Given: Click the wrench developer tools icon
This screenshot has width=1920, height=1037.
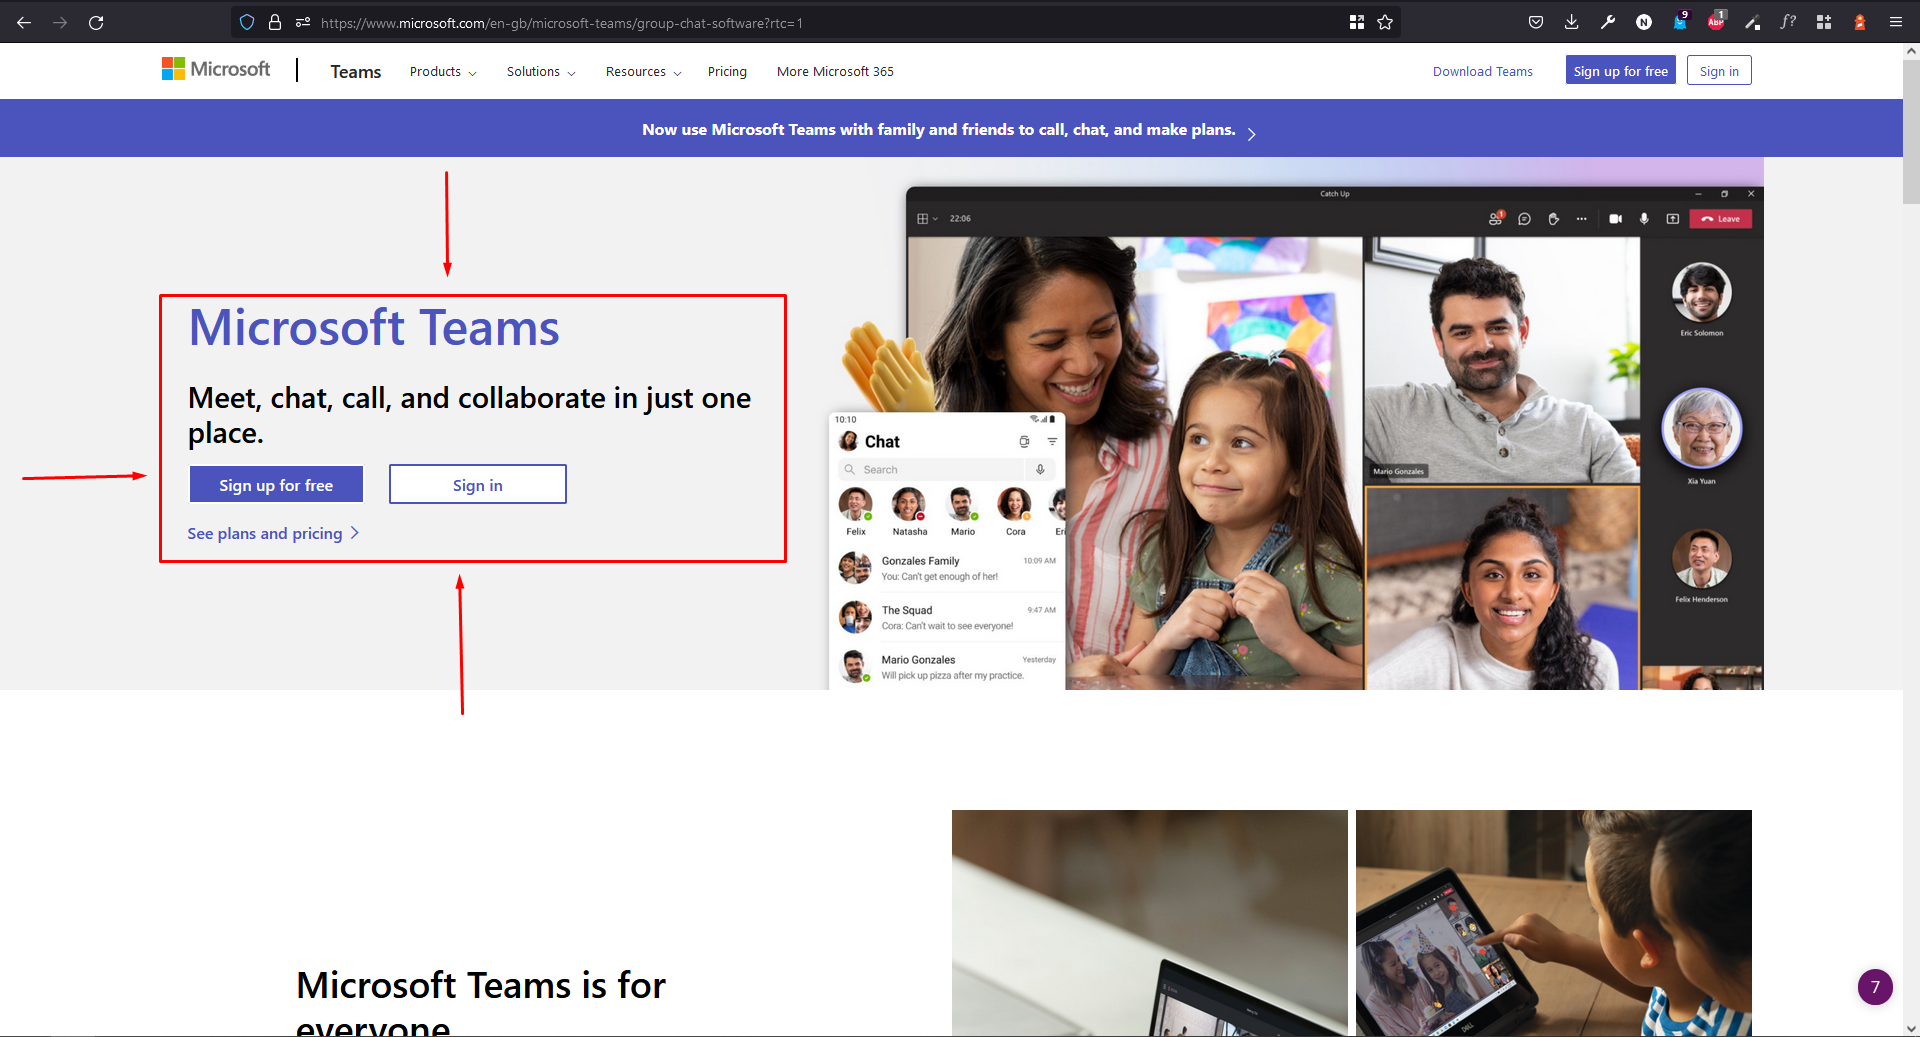Looking at the screenshot, I should tap(1608, 22).
